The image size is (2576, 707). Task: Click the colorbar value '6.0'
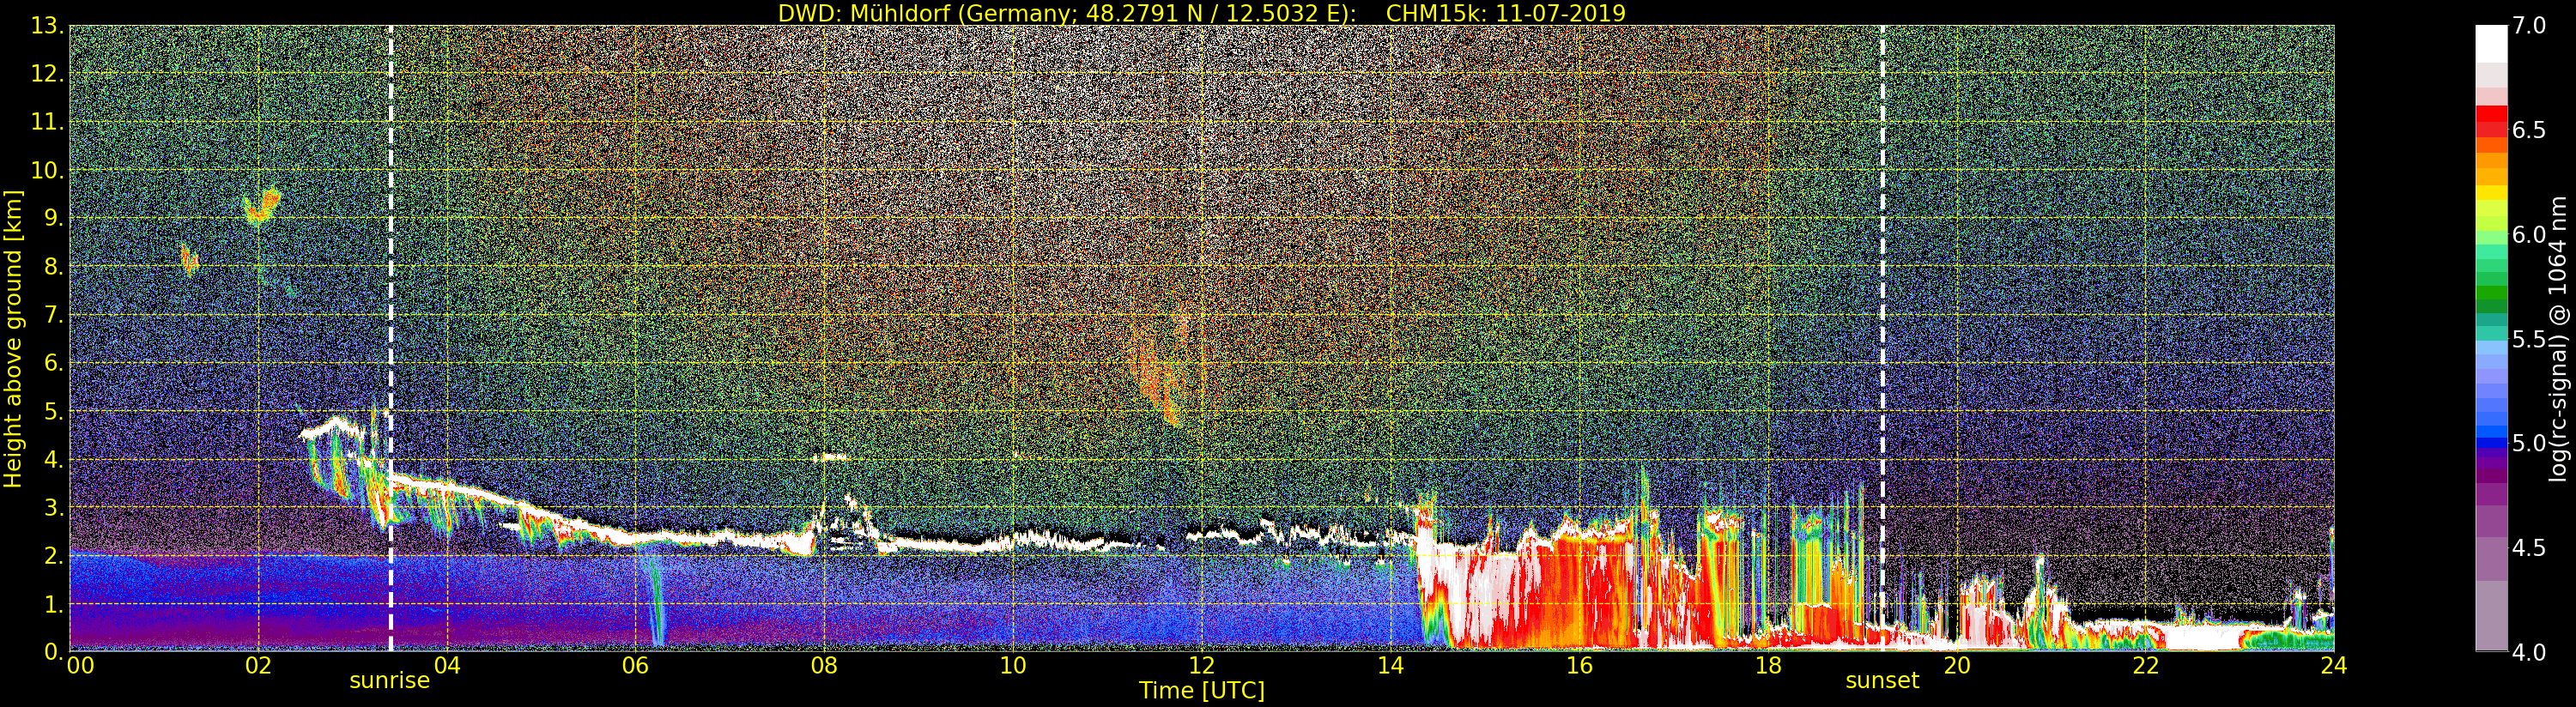2529,235
